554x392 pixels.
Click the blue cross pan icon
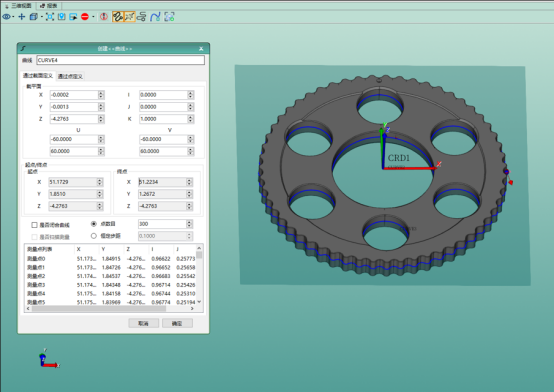point(22,17)
